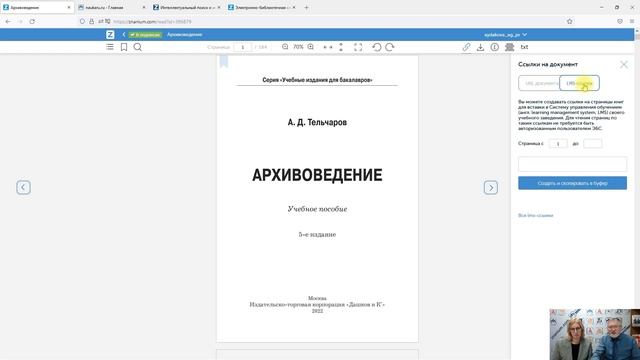The width and height of the screenshot is (640, 360).
Task: Click the download icon
Action: point(480,47)
